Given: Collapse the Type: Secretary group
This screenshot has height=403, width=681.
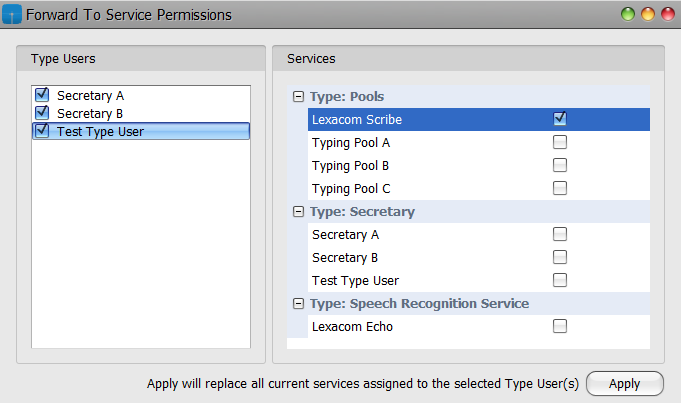Looking at the screenshot, I should click(298, 211).
